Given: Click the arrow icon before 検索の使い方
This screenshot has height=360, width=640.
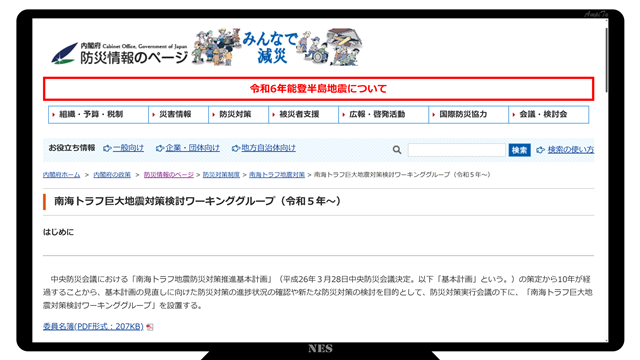Looking at the screenshot, I should coord(540,150).
